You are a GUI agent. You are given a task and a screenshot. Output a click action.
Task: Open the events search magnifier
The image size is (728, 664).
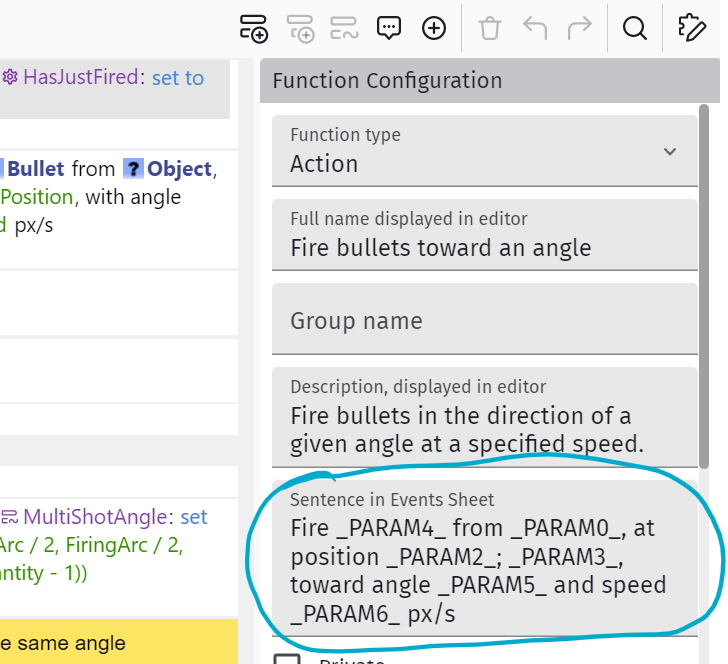(x=634, y=28)
